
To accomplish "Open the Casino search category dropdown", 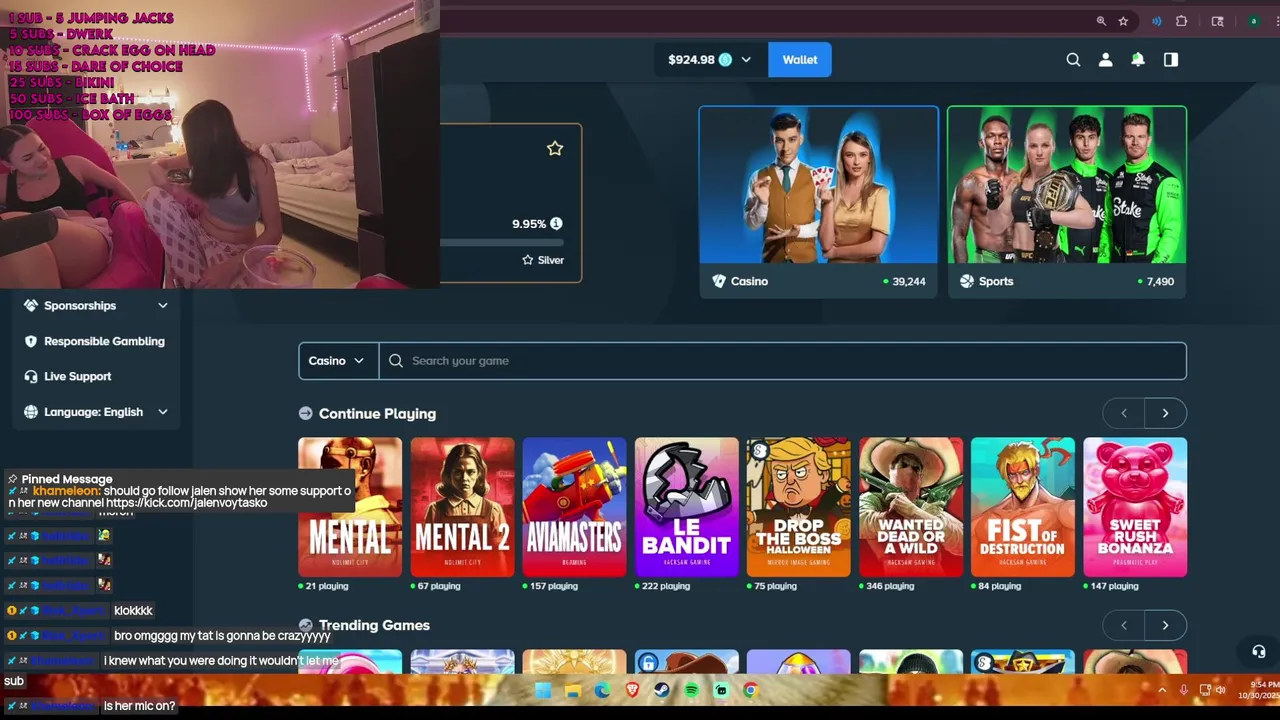I will (338, 361).
